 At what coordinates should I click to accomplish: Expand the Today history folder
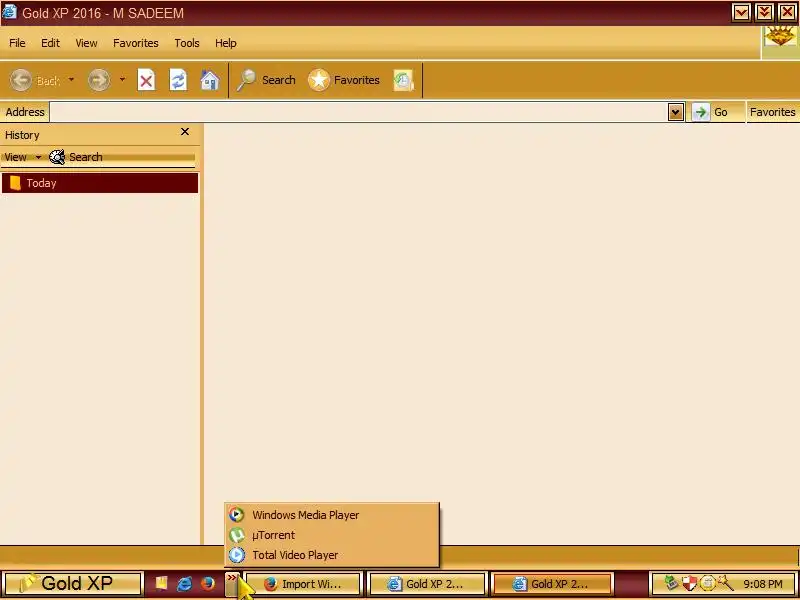100,183
